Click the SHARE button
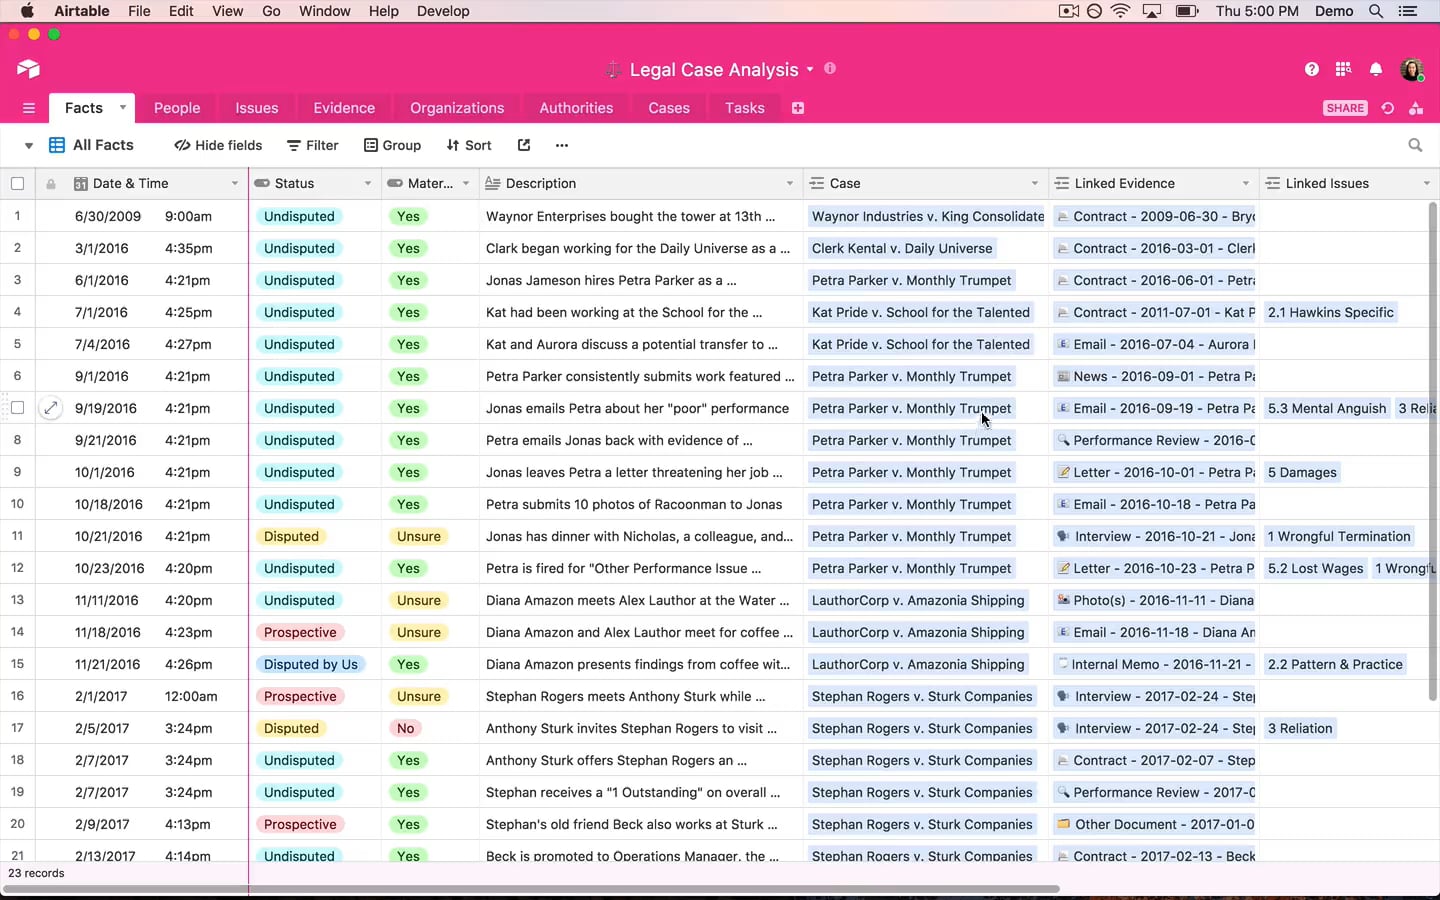The image size is (1440, 900). (1345, 108)
